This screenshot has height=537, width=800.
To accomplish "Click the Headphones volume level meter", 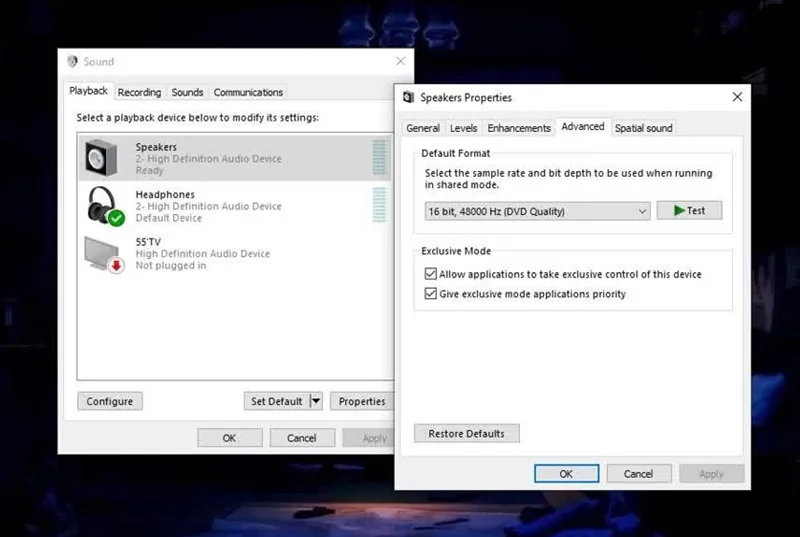I will pyautogui.click(x=379, y=204).
